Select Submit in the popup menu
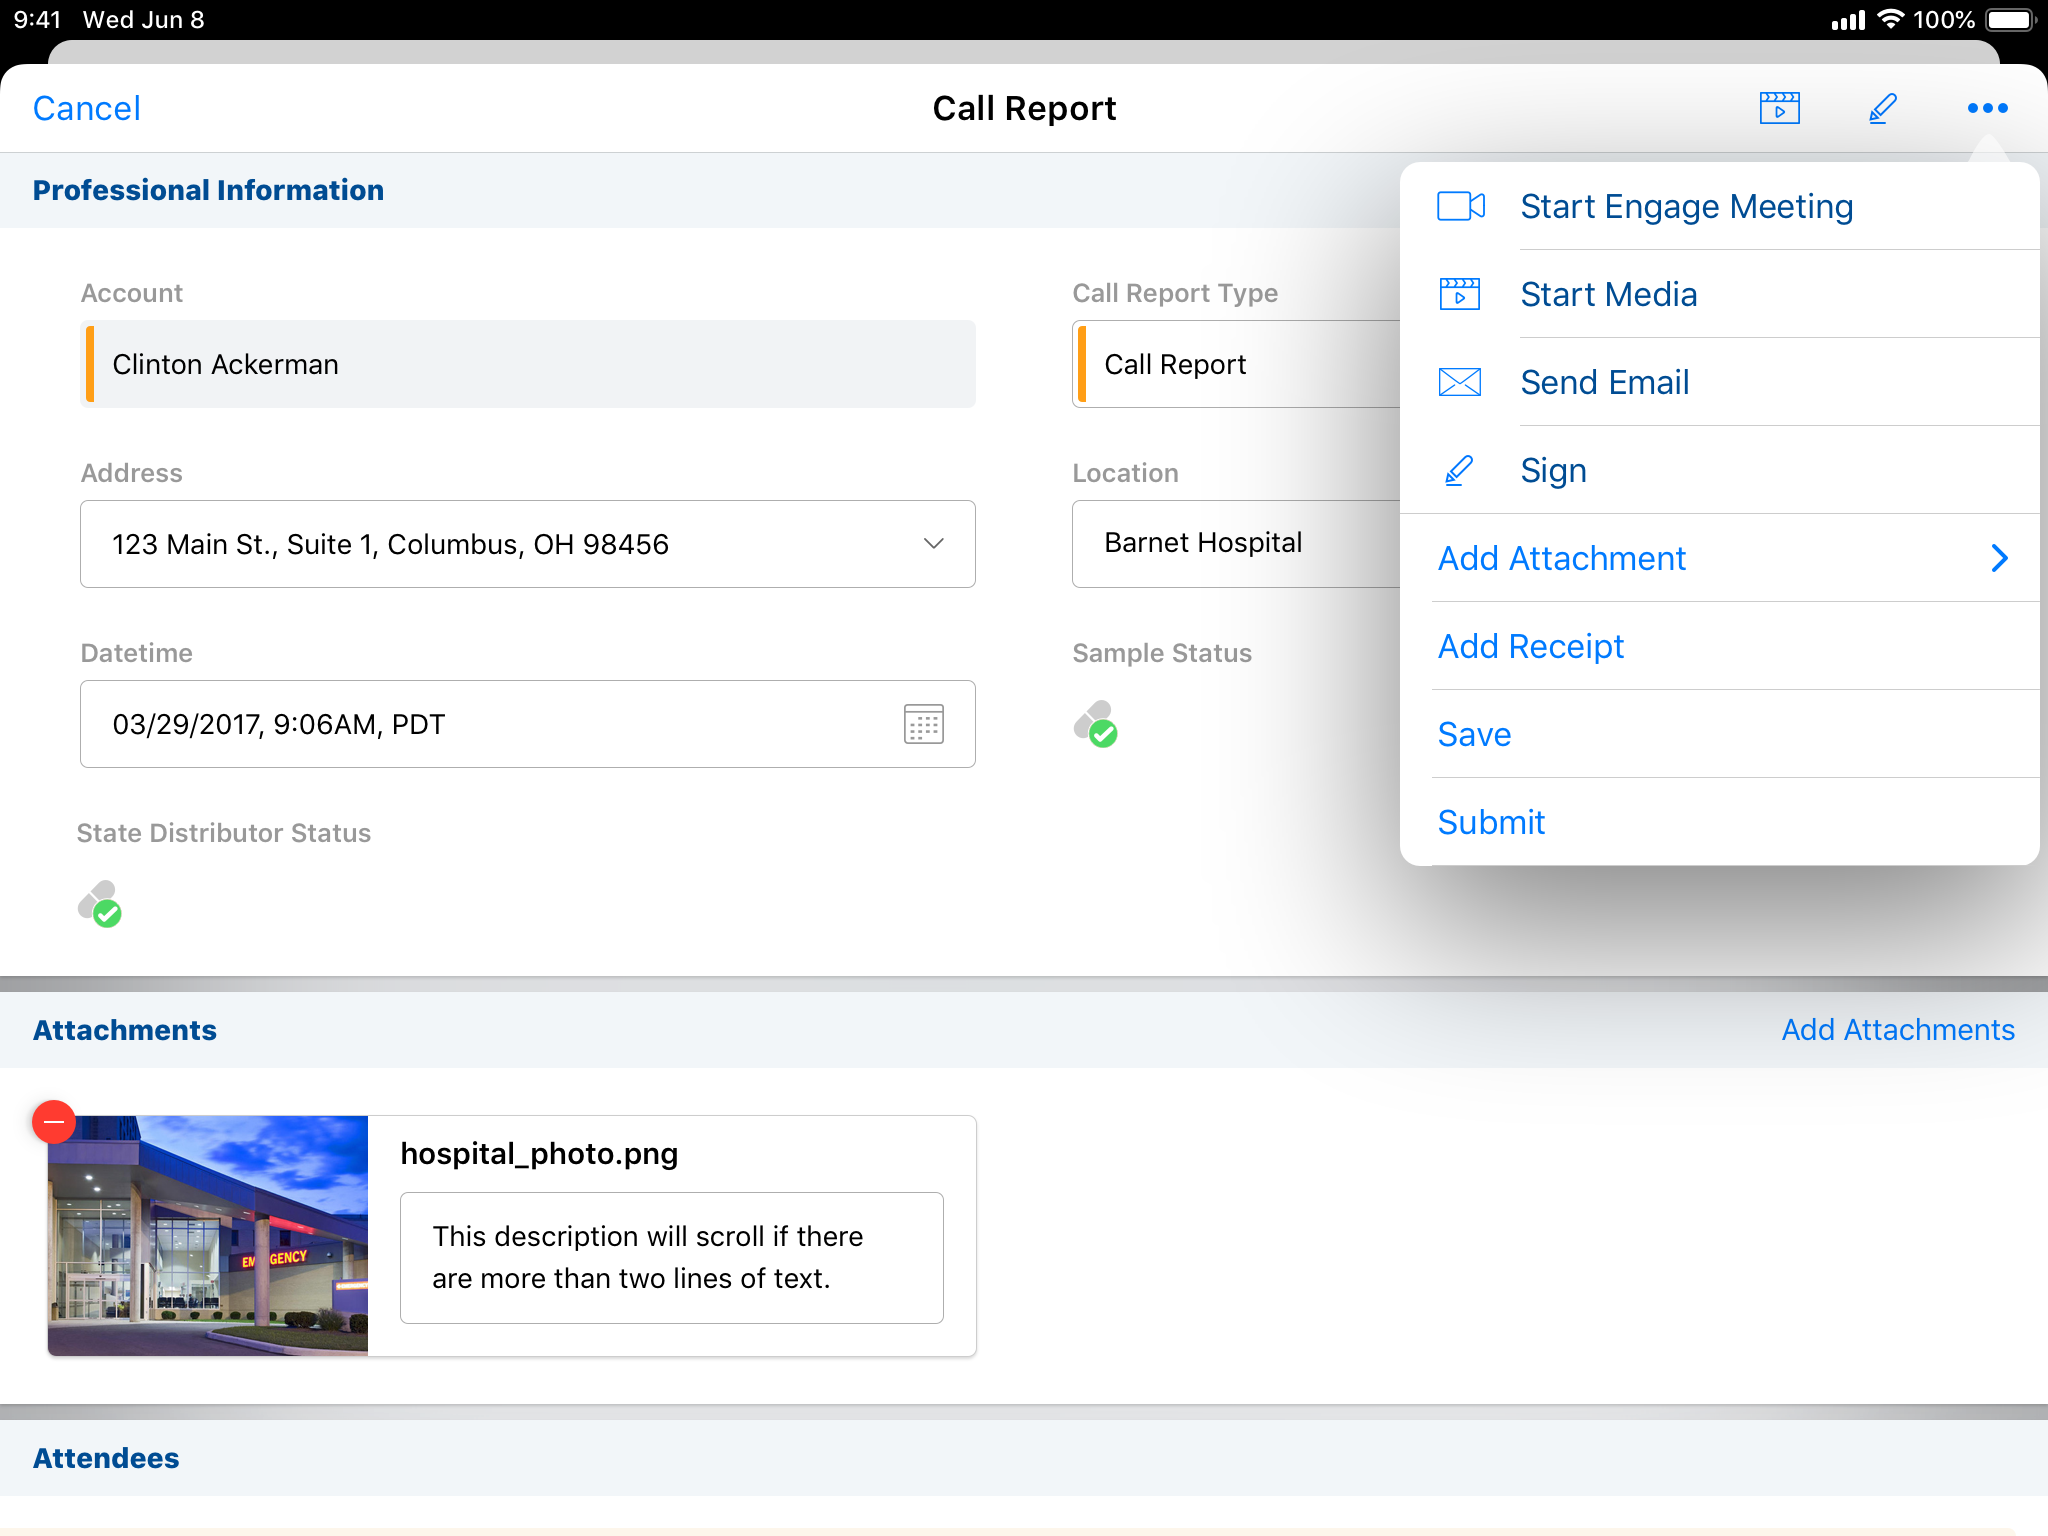Viewport: 2048px width, 1536px height. (x=1491, y=822)
